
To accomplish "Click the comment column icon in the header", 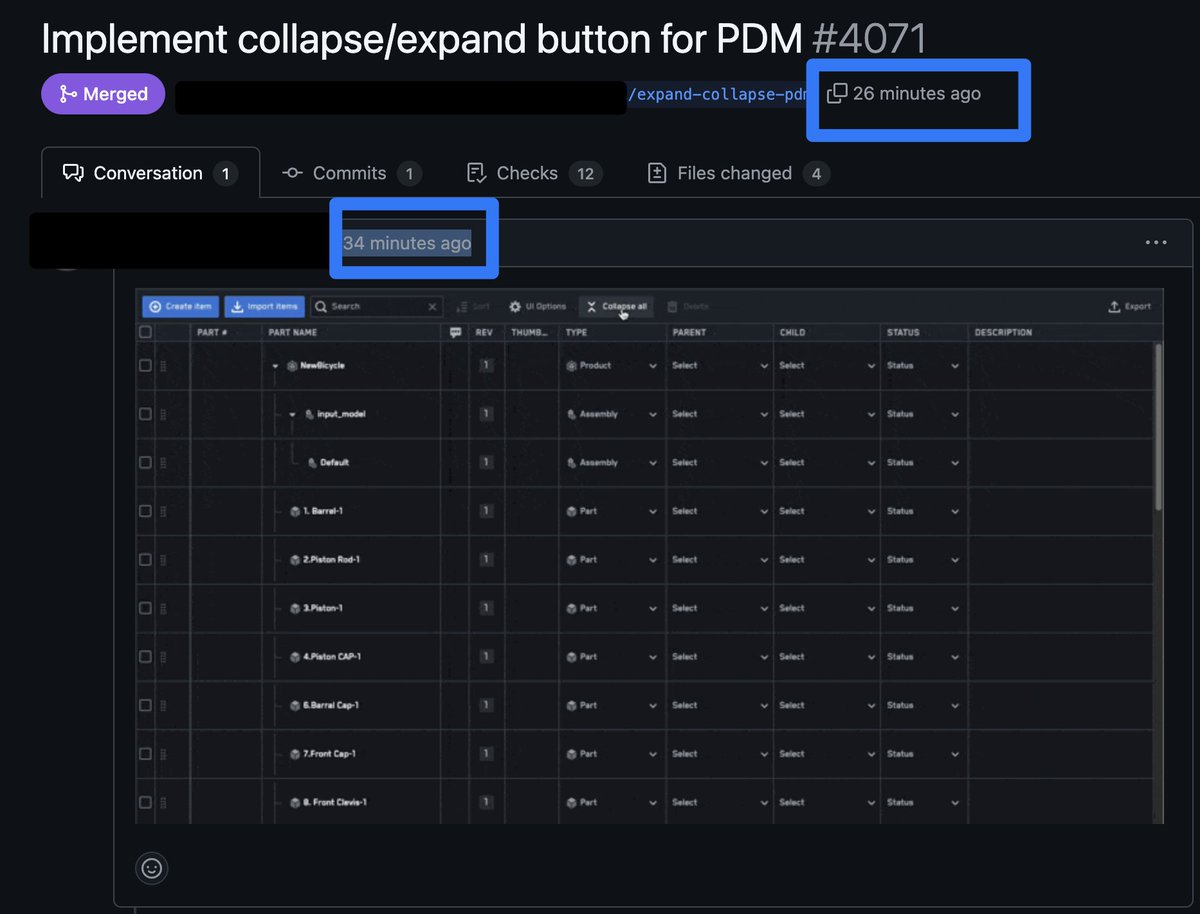I will [456, 332].
